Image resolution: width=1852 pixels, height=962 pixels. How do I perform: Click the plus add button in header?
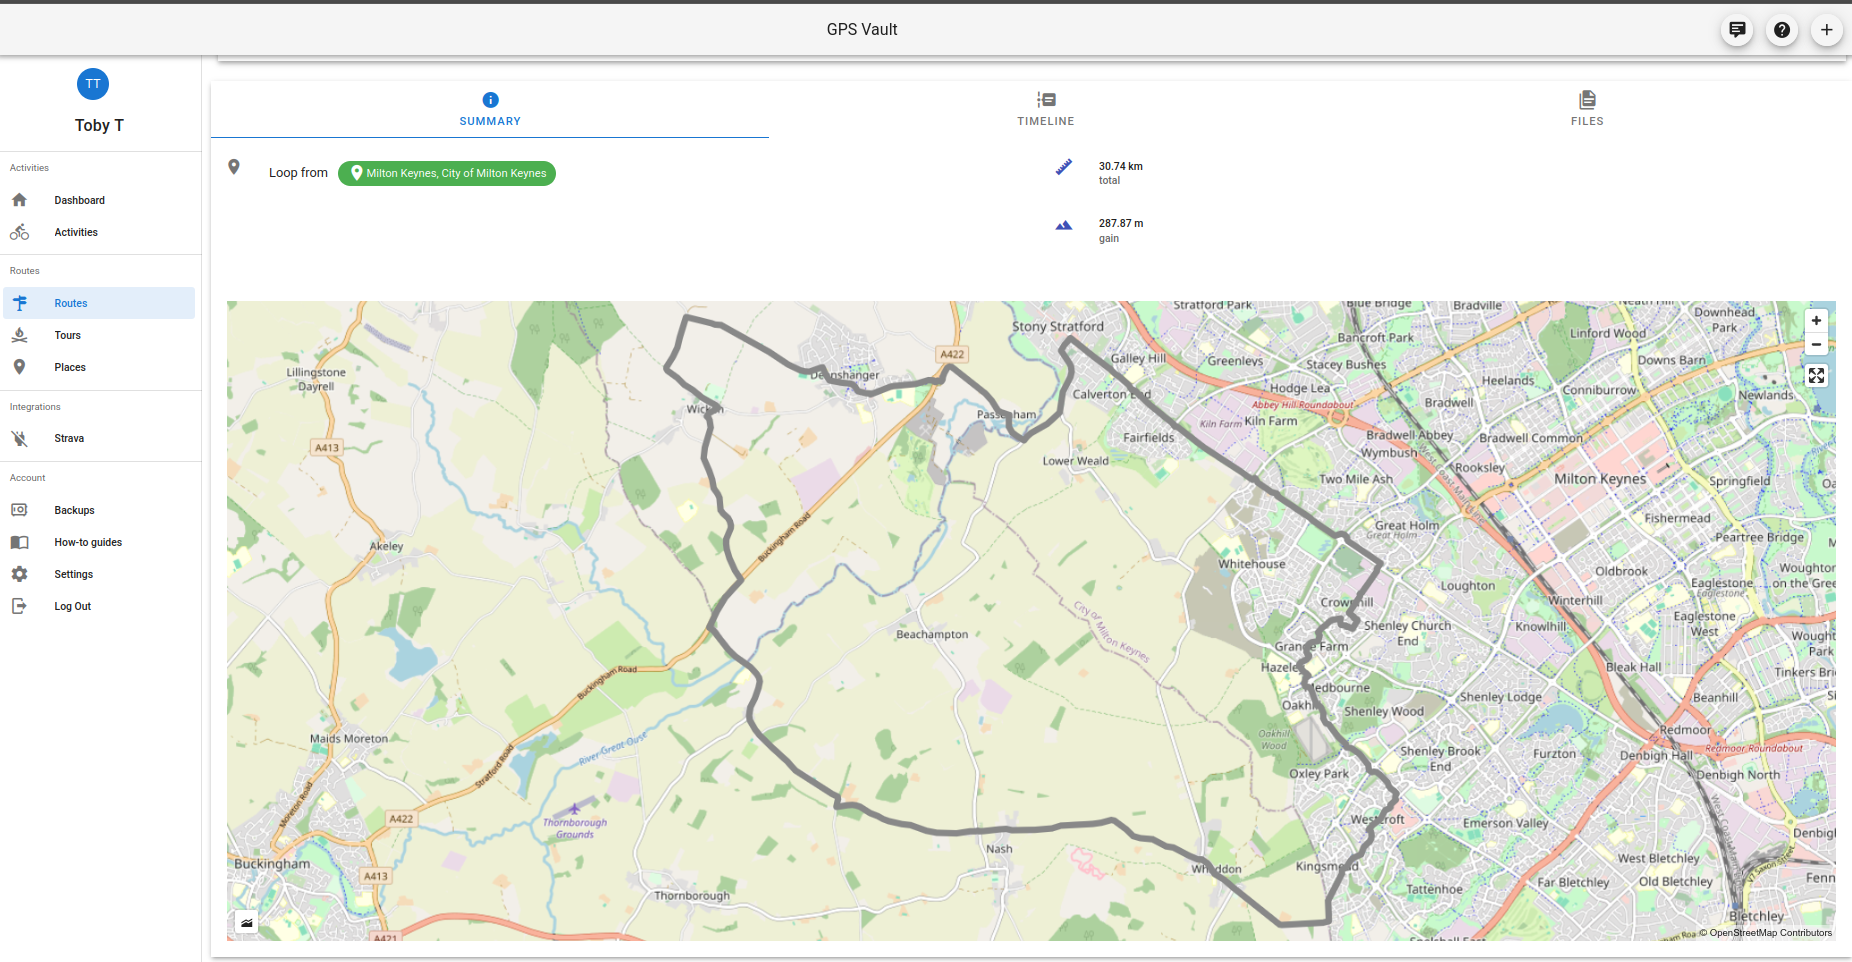click(1826, 30)
